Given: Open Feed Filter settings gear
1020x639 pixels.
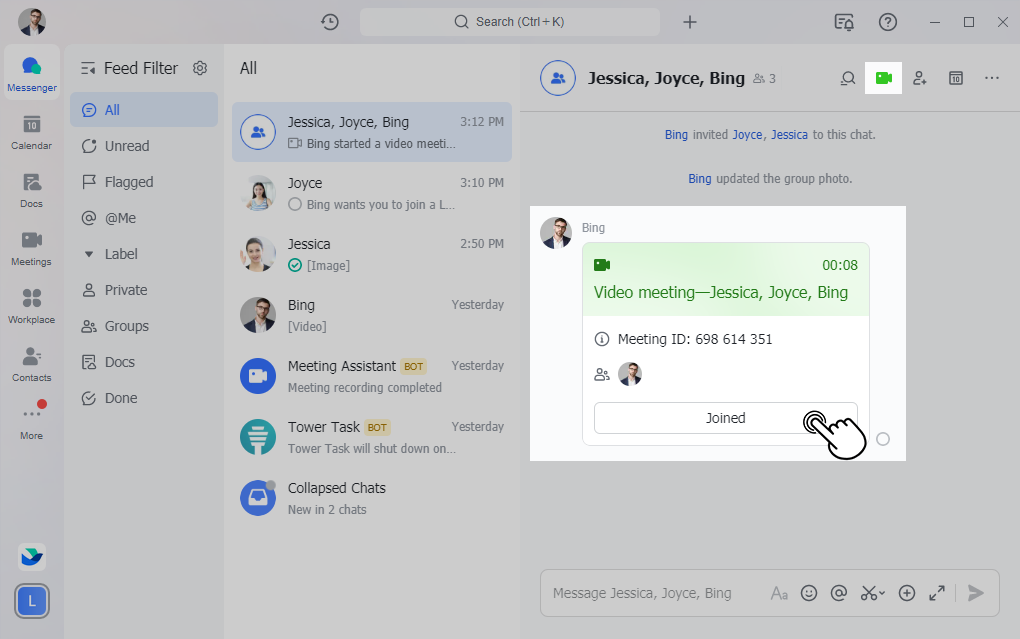Looking at the screenshot, I should click(x=200, y=68).
